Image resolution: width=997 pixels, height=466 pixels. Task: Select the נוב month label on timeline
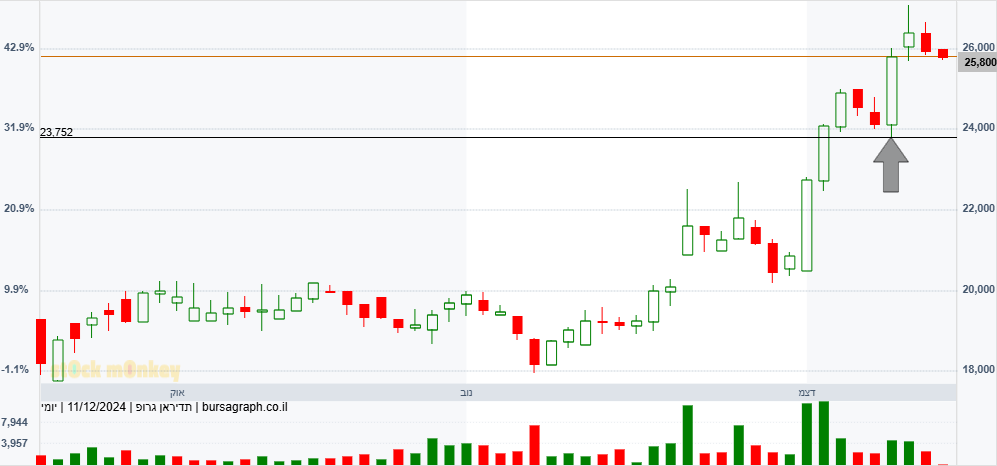click(466, 392)
